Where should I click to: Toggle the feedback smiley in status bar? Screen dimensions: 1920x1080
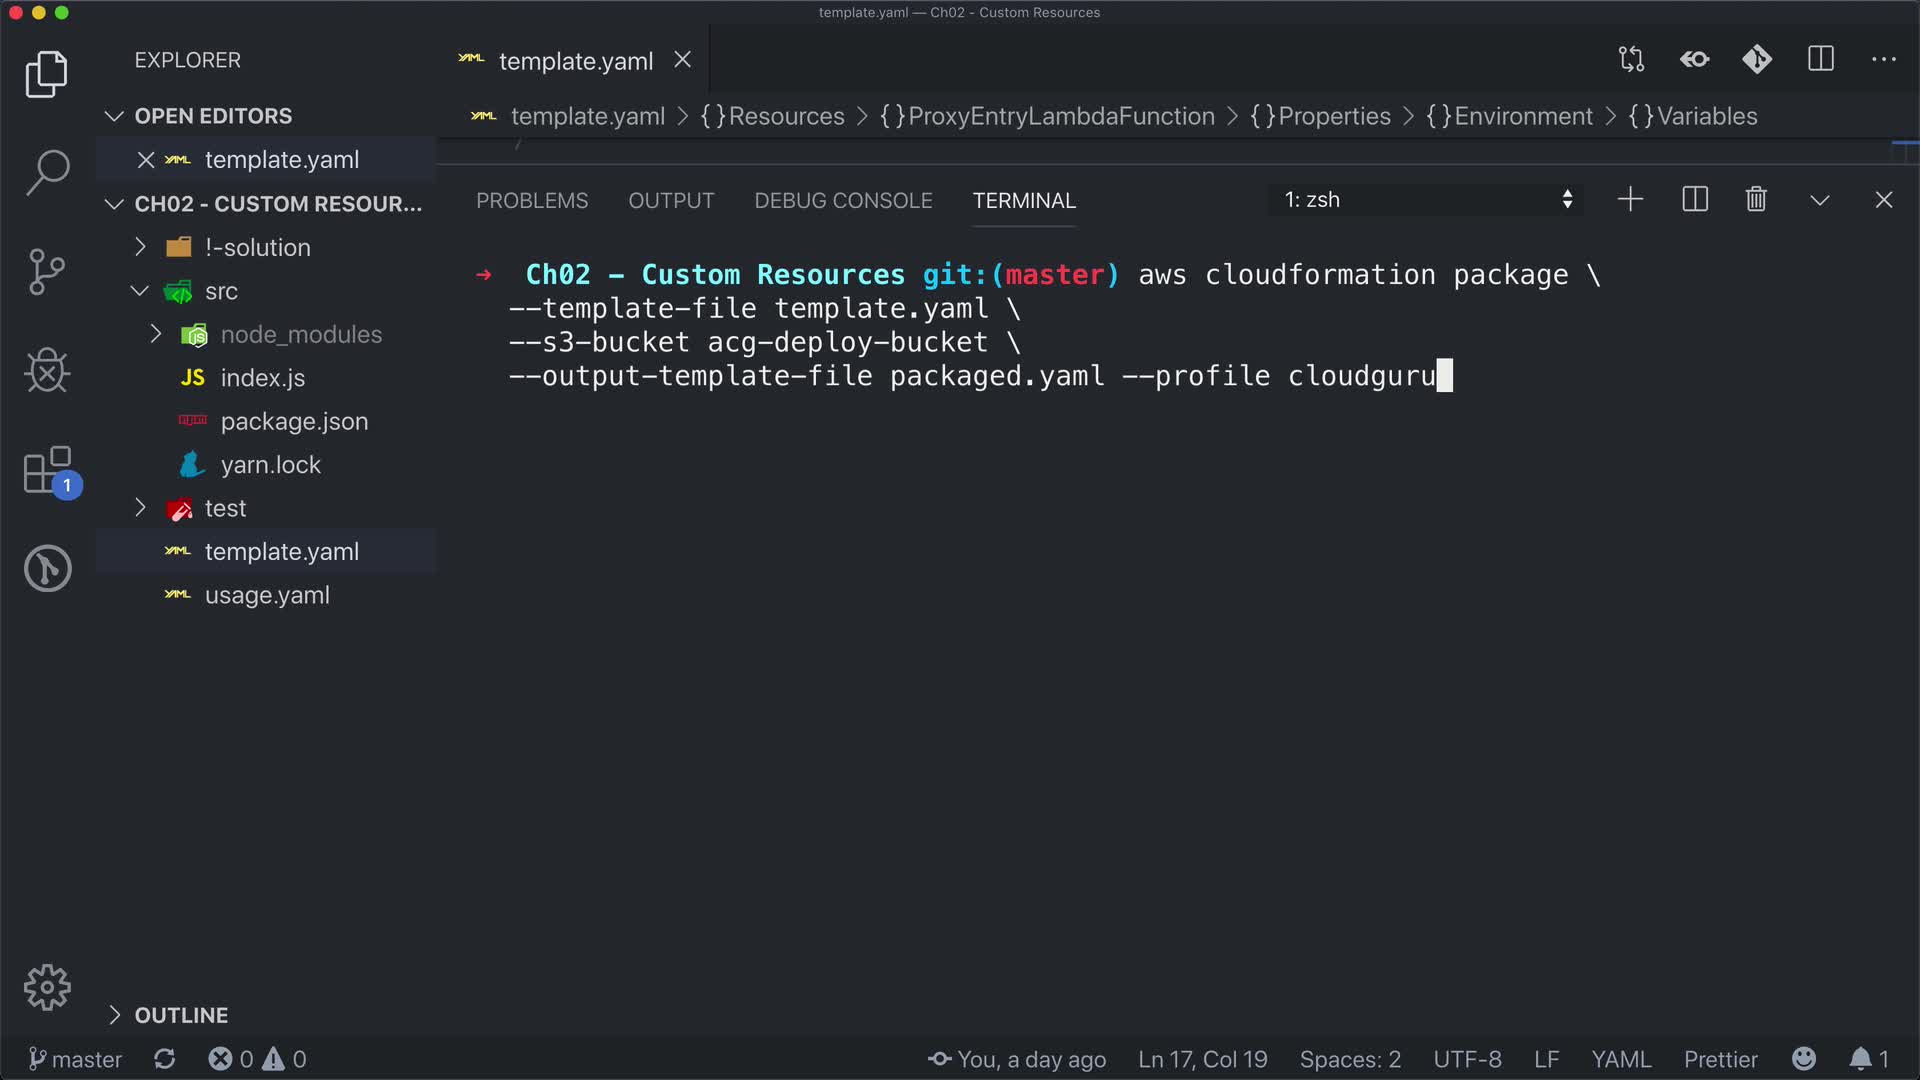click(x=1804, y=1059)
